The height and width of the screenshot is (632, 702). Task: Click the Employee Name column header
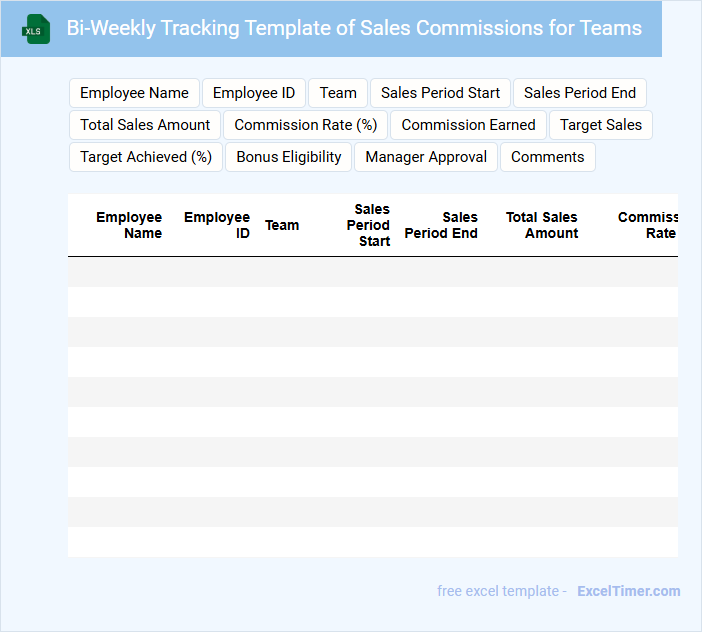tap(129, 225)
